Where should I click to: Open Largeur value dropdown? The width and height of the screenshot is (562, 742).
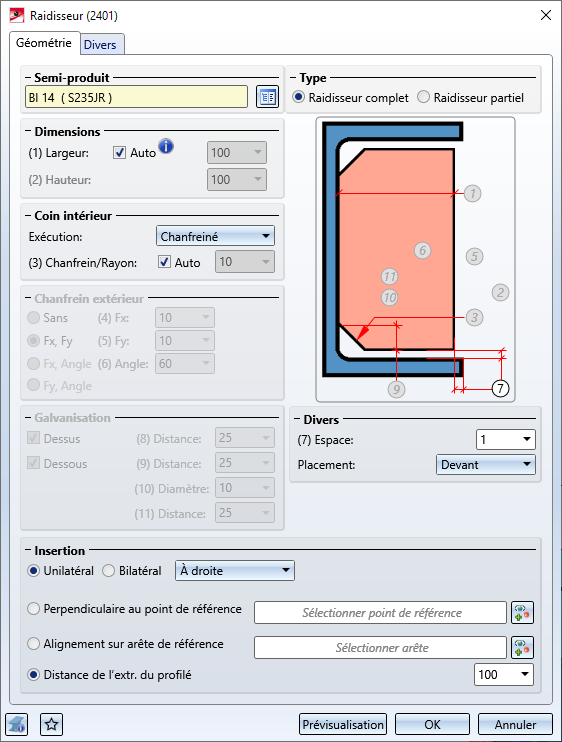[x=237, y=153]
